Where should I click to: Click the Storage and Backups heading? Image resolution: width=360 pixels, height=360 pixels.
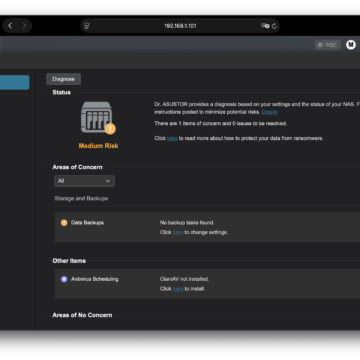point(81,198)
